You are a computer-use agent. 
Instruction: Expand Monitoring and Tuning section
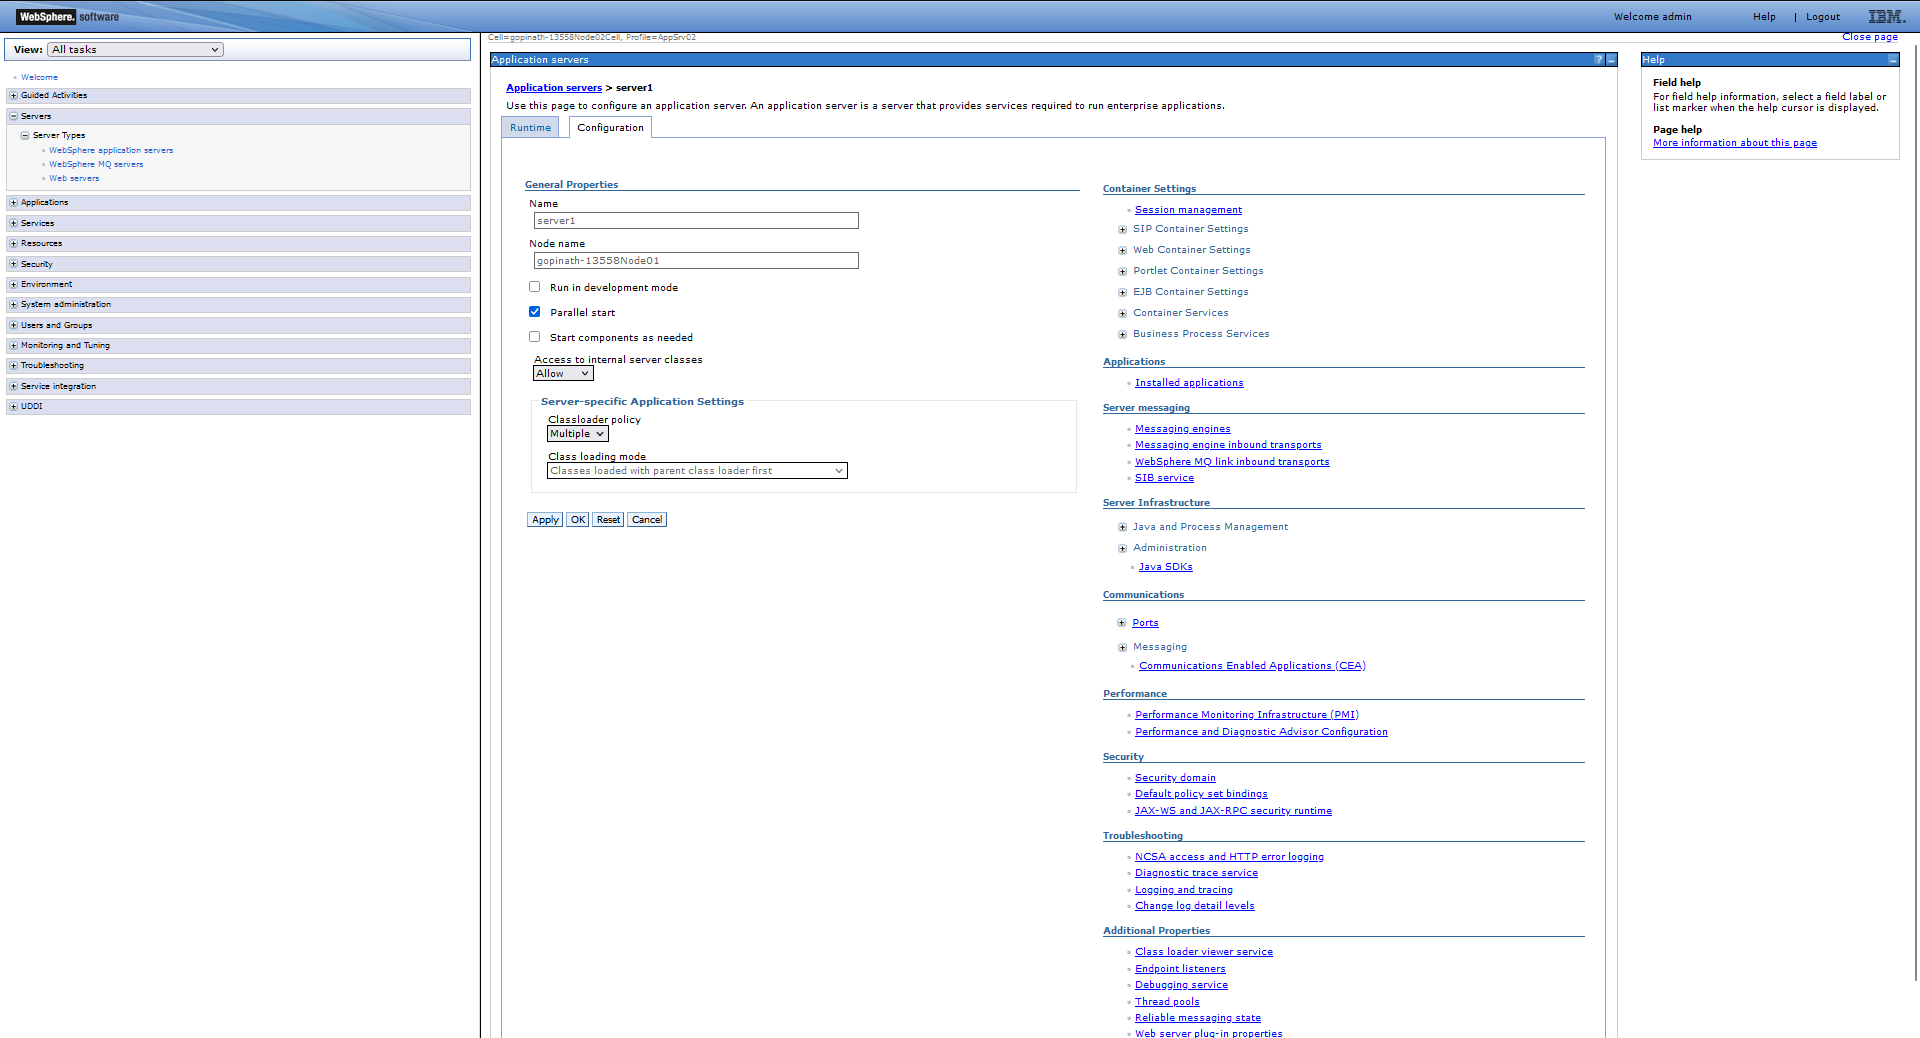[x=13, y=346]
